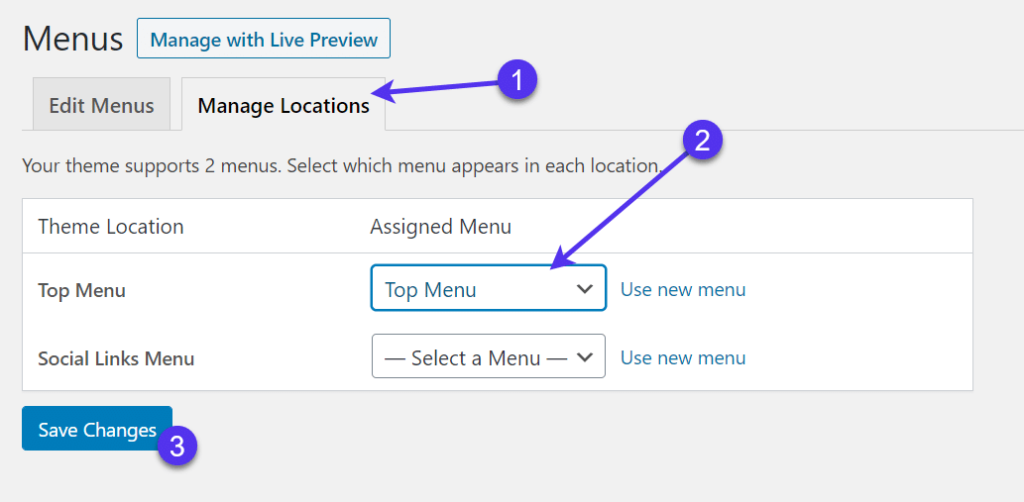Screen dimensions: 1024x502
Task: Click the chevron on the Select a Menu box
Action: point(585,357)
